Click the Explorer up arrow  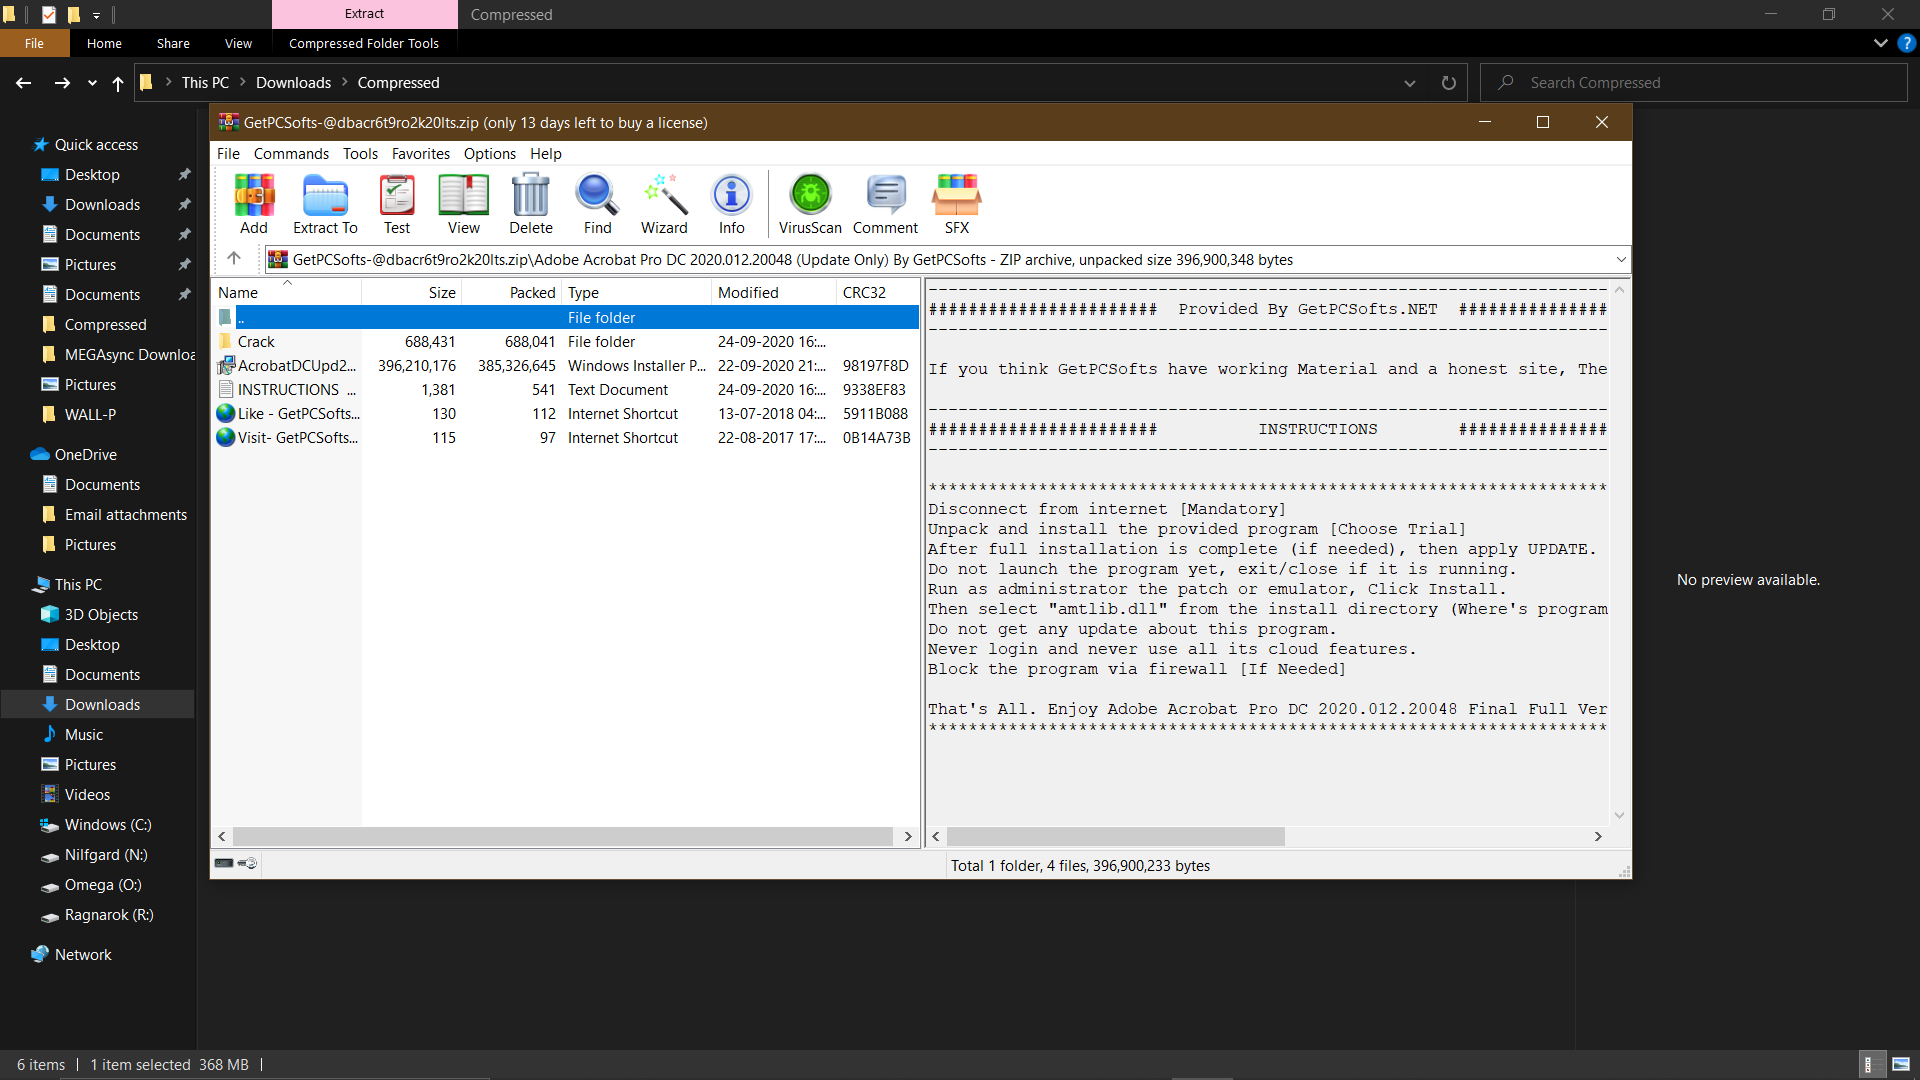click(118, 83)
